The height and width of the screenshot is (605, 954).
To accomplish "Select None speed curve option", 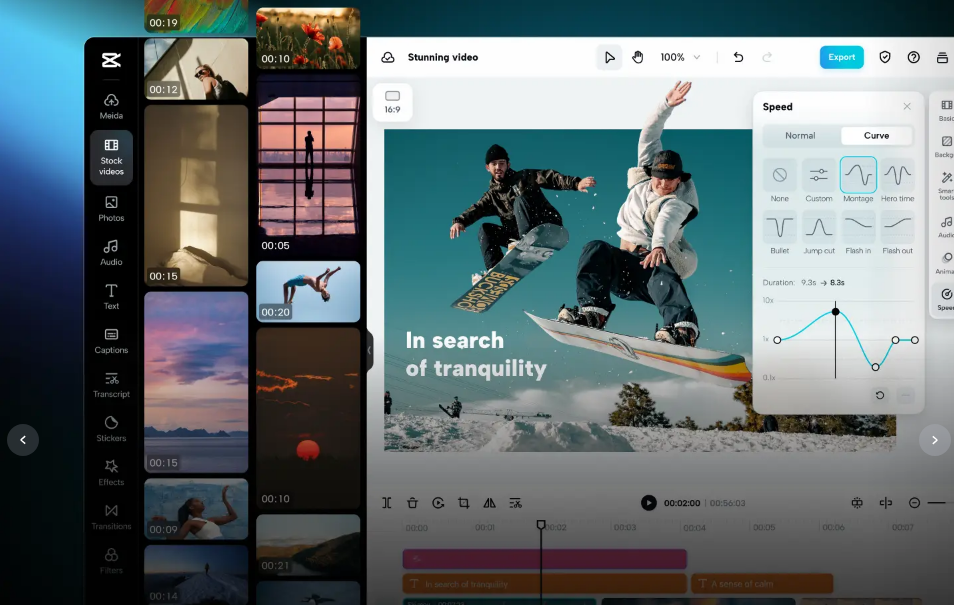I will (x=779, y=175).
